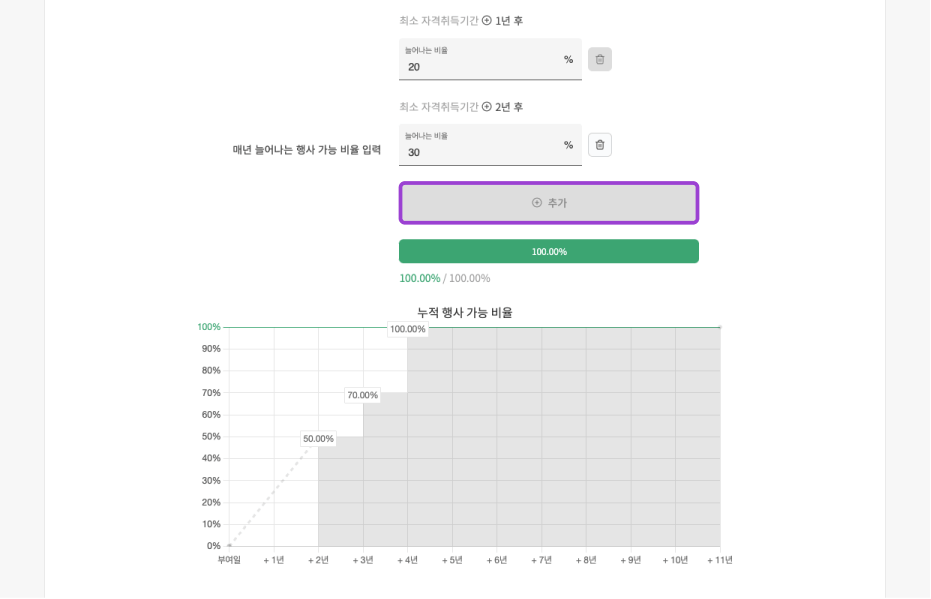Image resolution: width=931 pixels, height=599 pixels.
Task: Click the plus icon next to '2년 후'
Action: click(487, 106)
